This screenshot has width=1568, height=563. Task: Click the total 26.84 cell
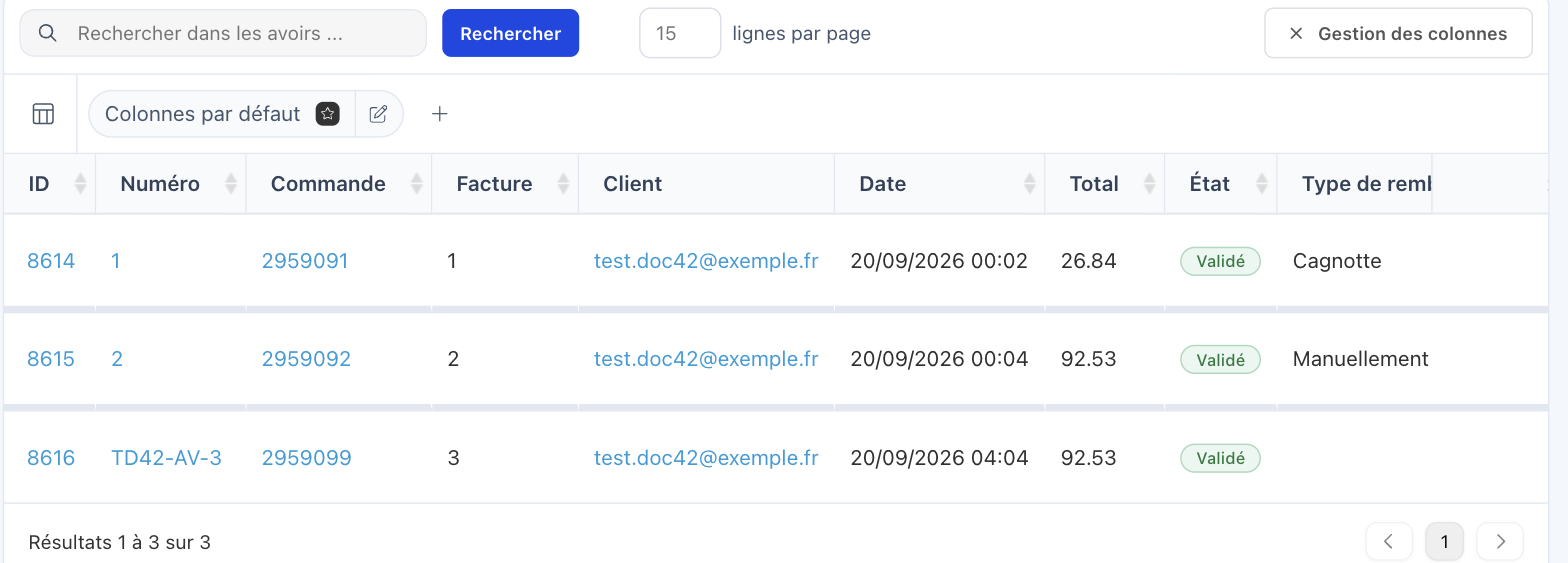(x=1088, y=261)
